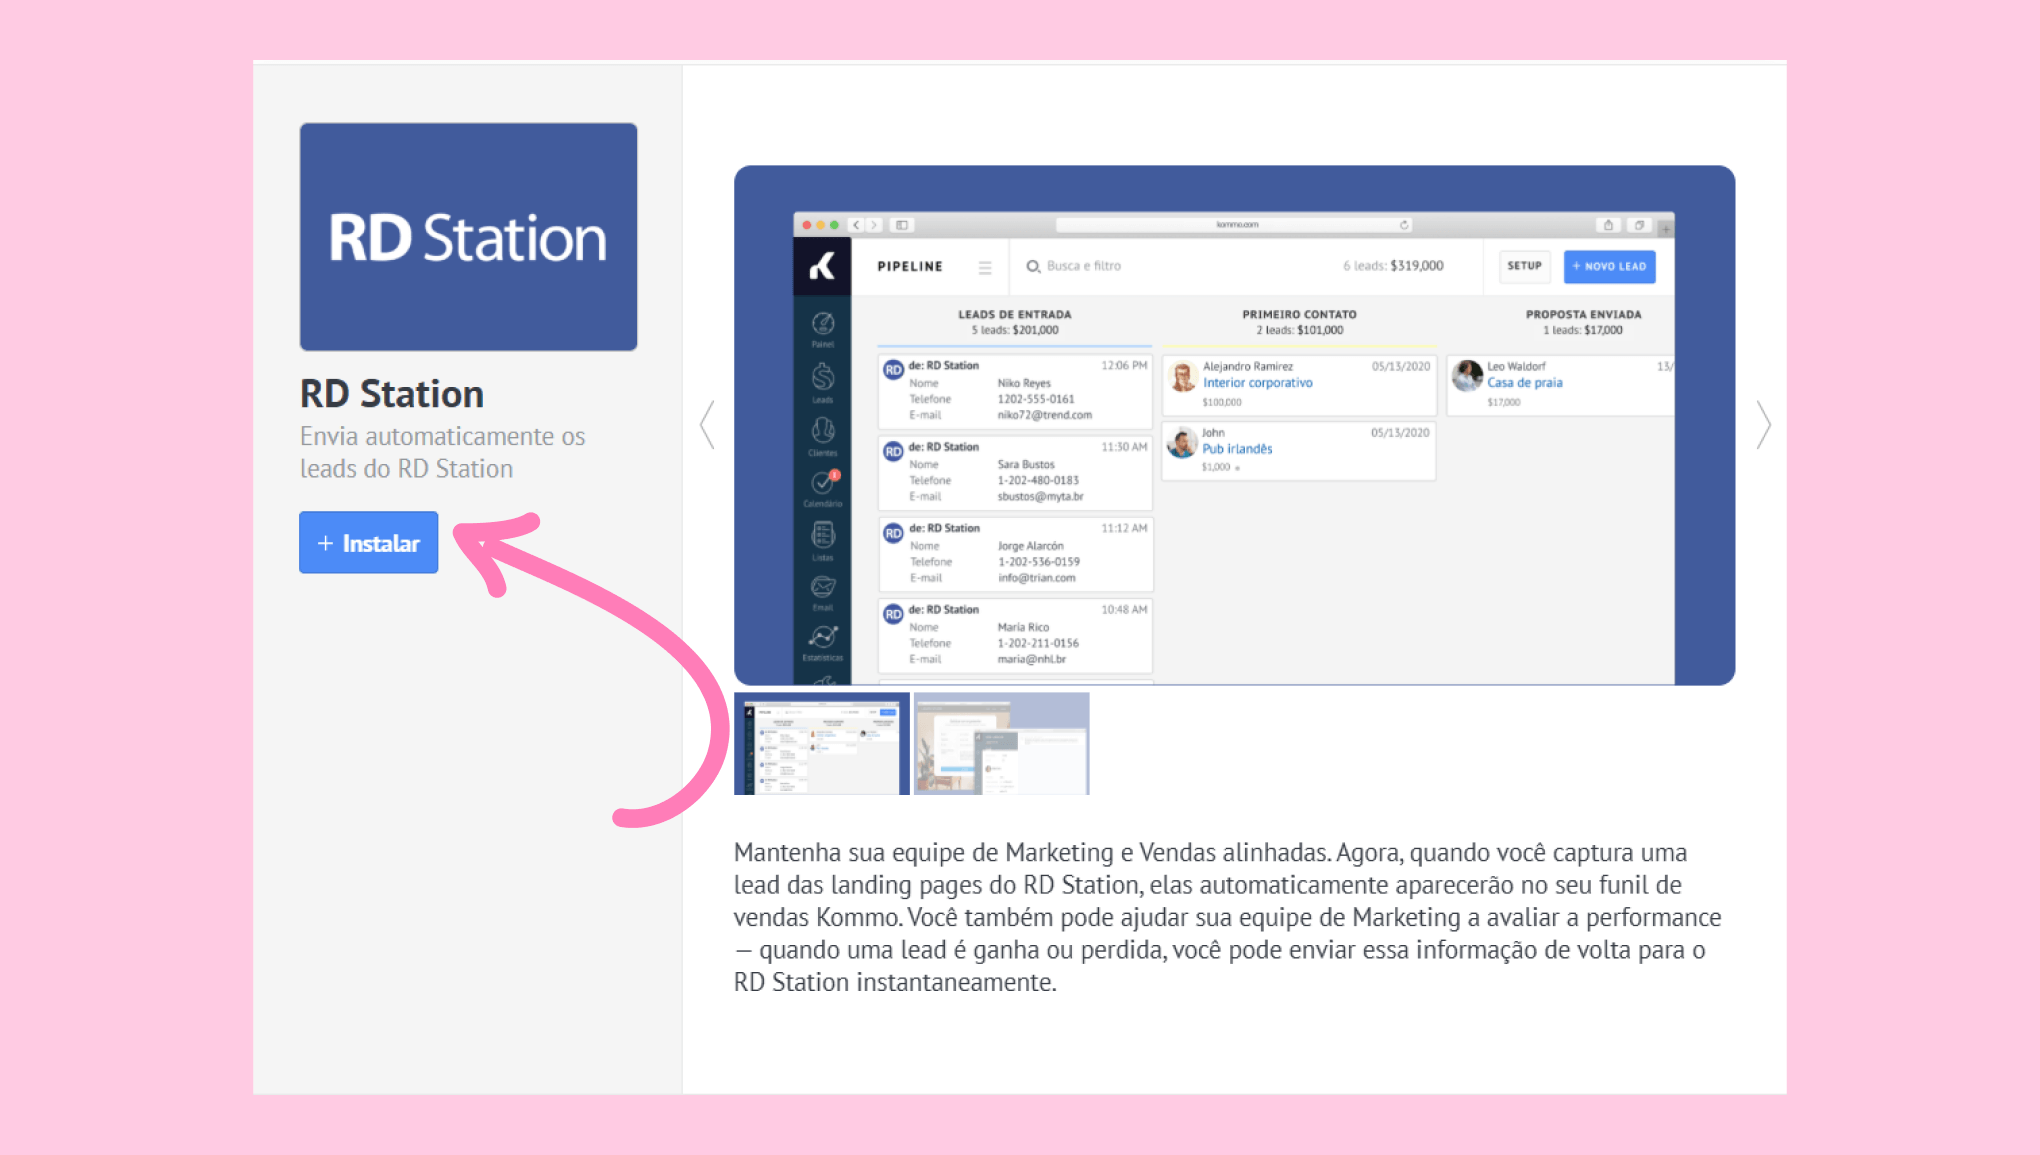Open the Pipeline hamburger menu
The image size is (2040, 1155).
[x=985, y=267]
